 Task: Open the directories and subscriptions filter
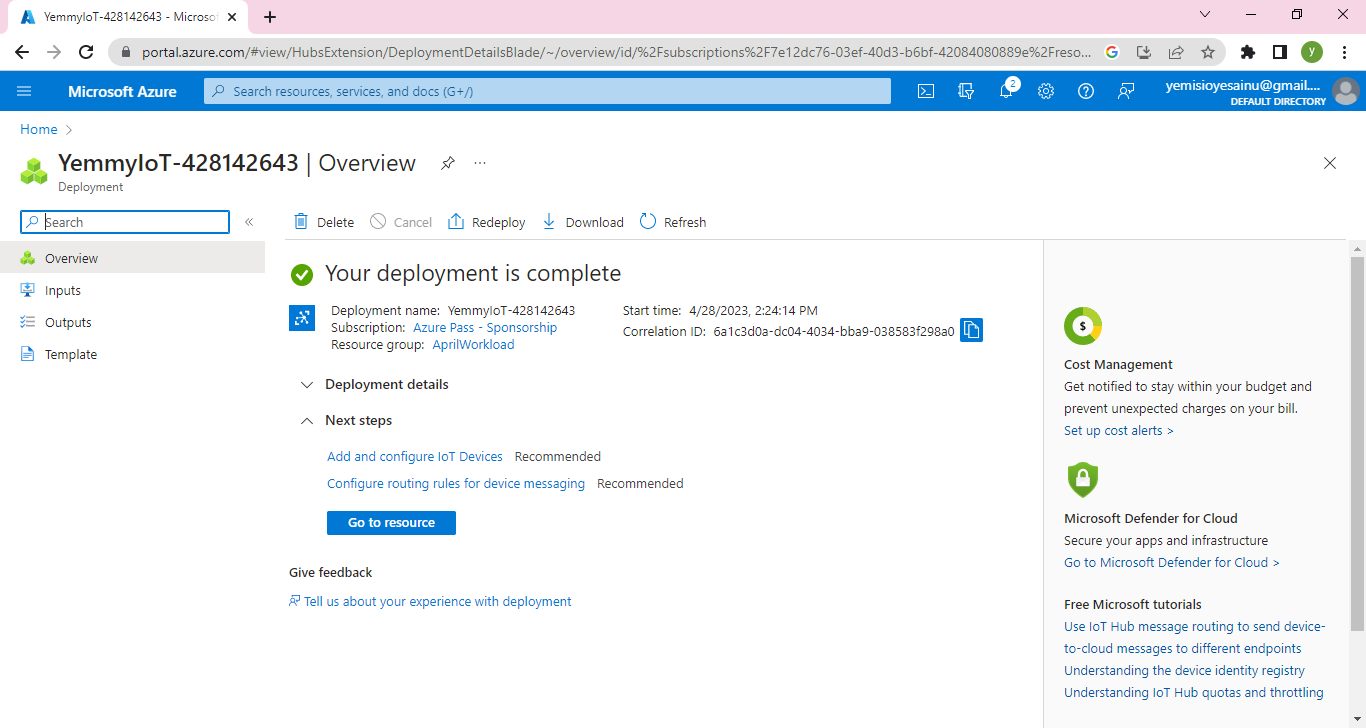(966, 91)
